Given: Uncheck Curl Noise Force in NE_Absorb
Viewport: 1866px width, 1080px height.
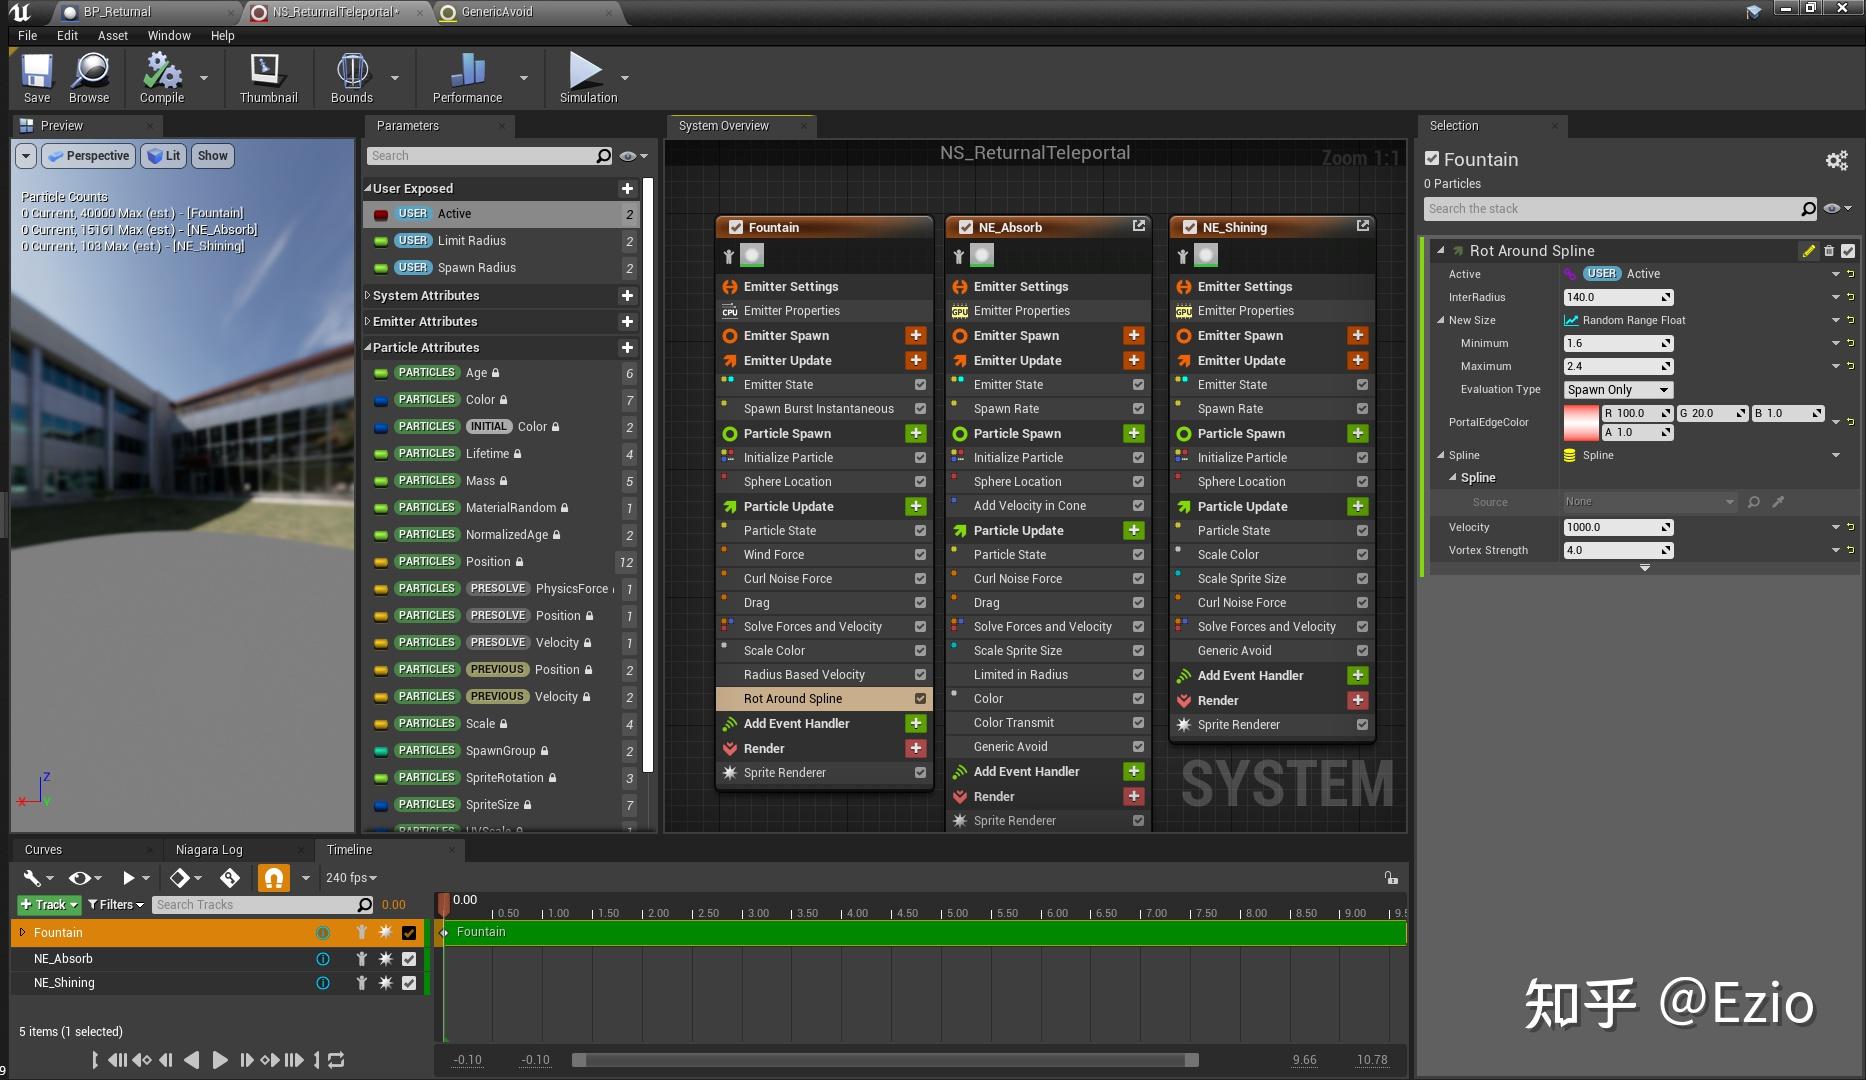Looking at the screenshot, I should [x=1137, y=578].
